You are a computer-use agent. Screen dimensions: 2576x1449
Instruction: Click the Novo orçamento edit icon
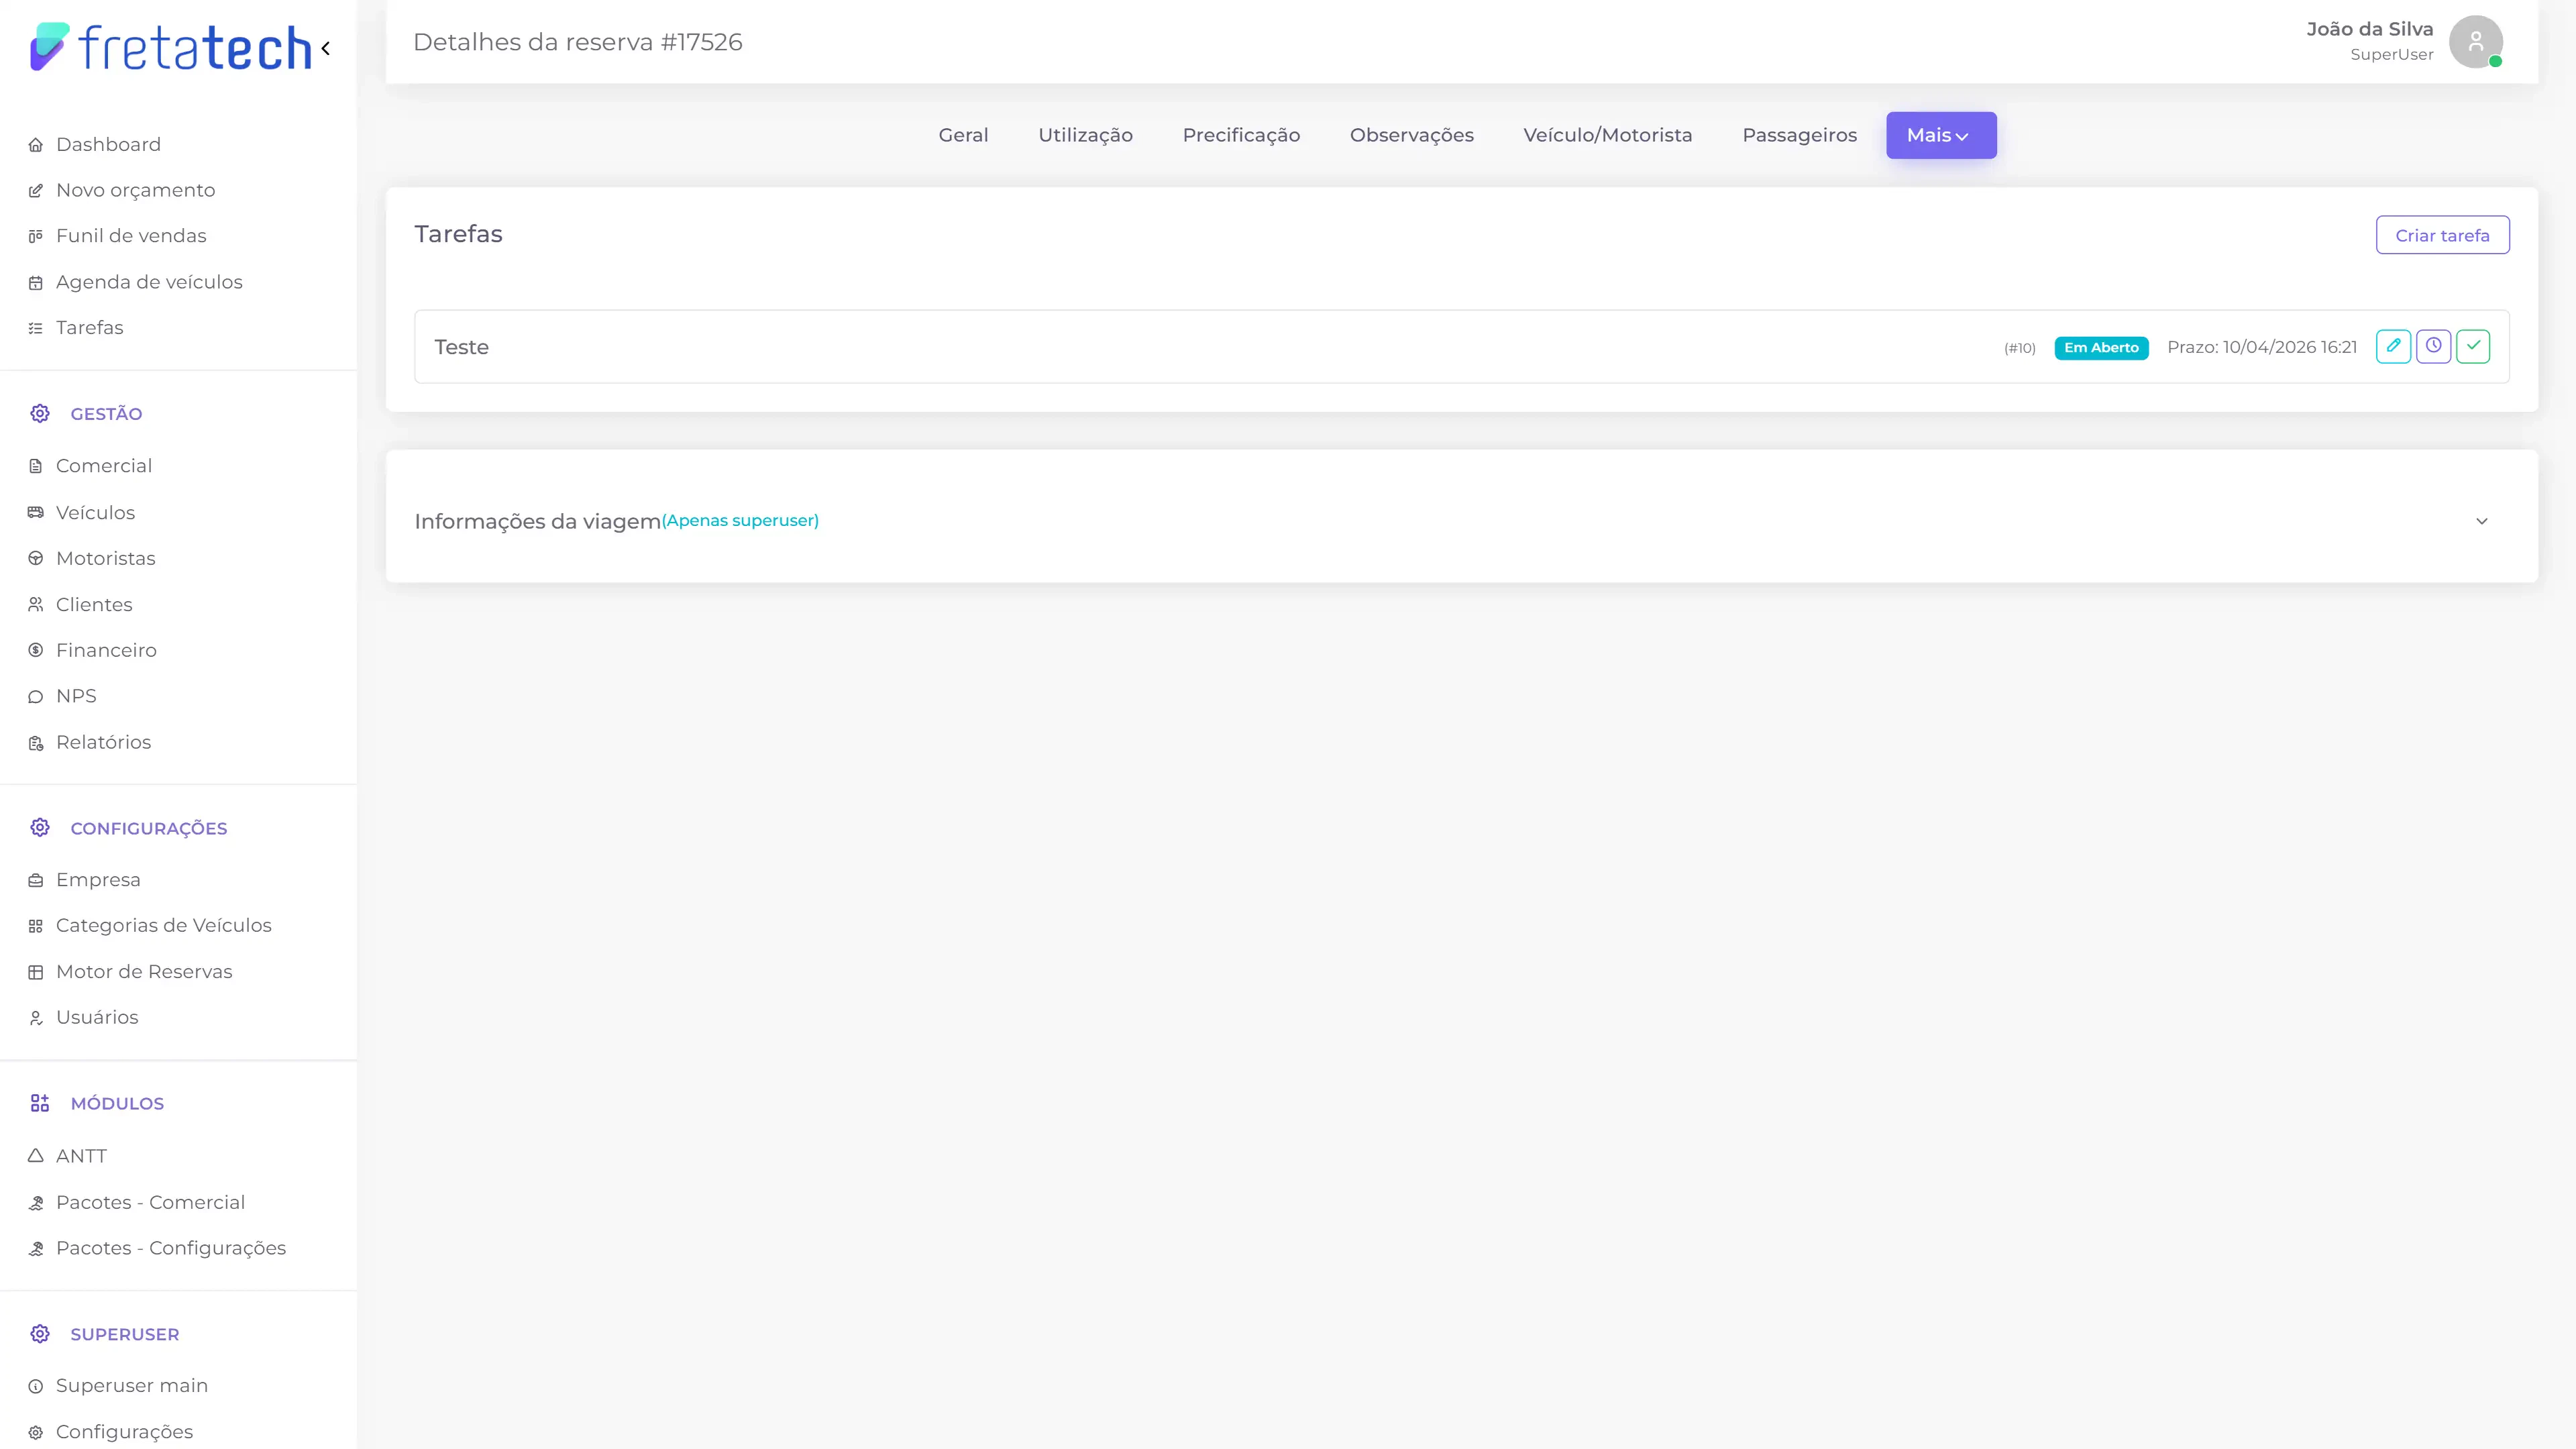pyautogui.click(x=36, y=191)
